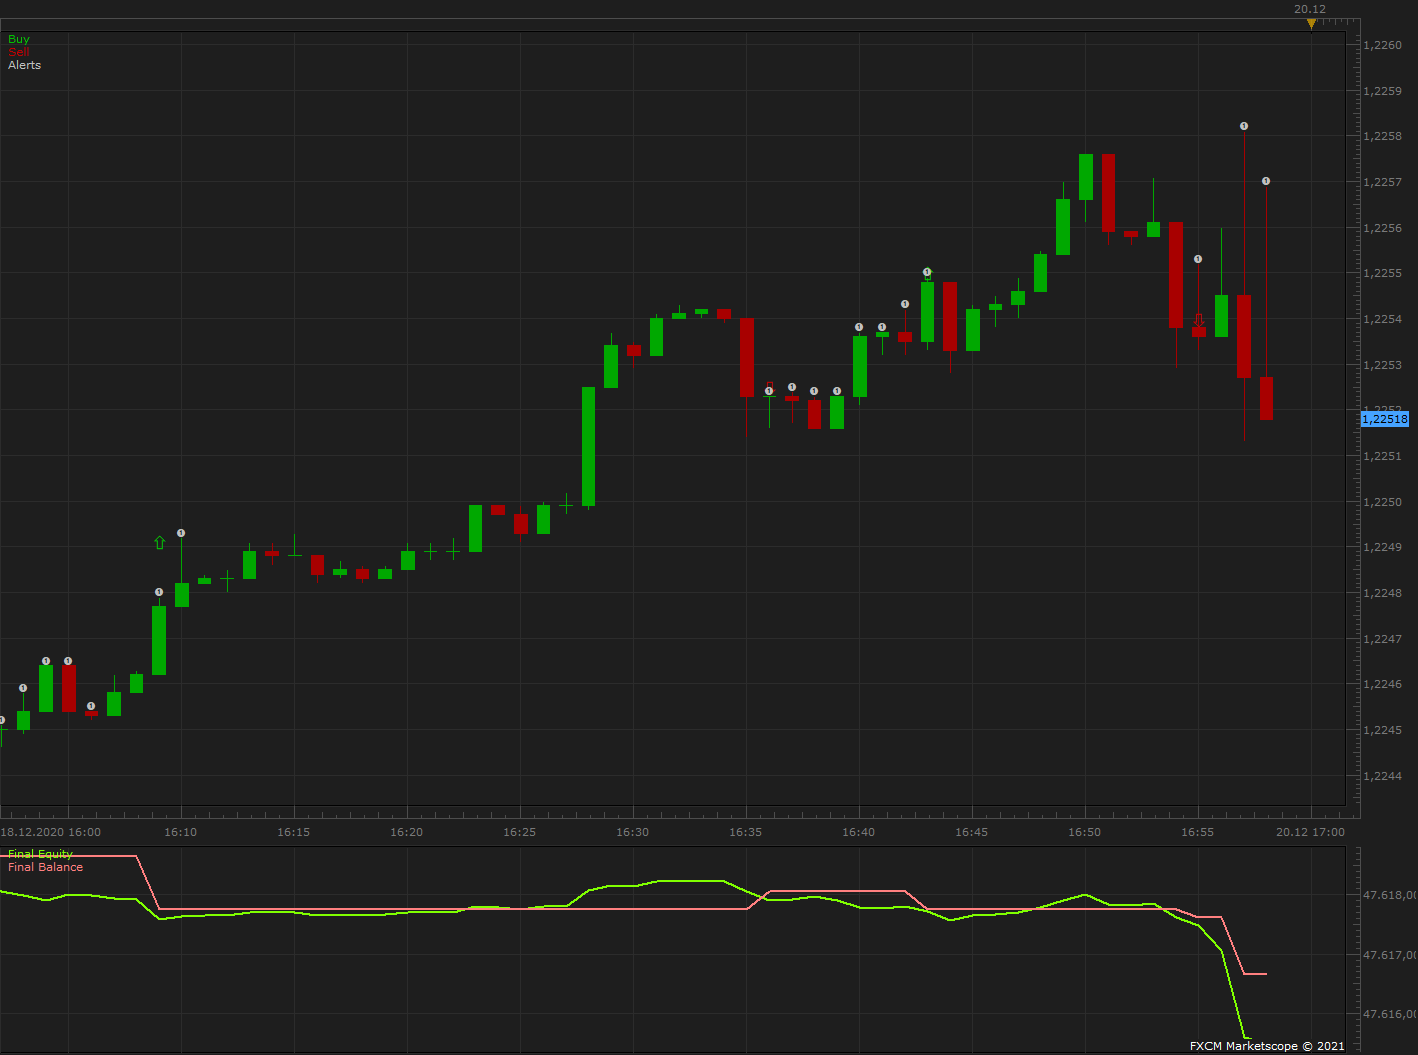1418x1055 pixels.
Task: Click the 20.12 17:00 time axis label
Action: coord(1310,832)
